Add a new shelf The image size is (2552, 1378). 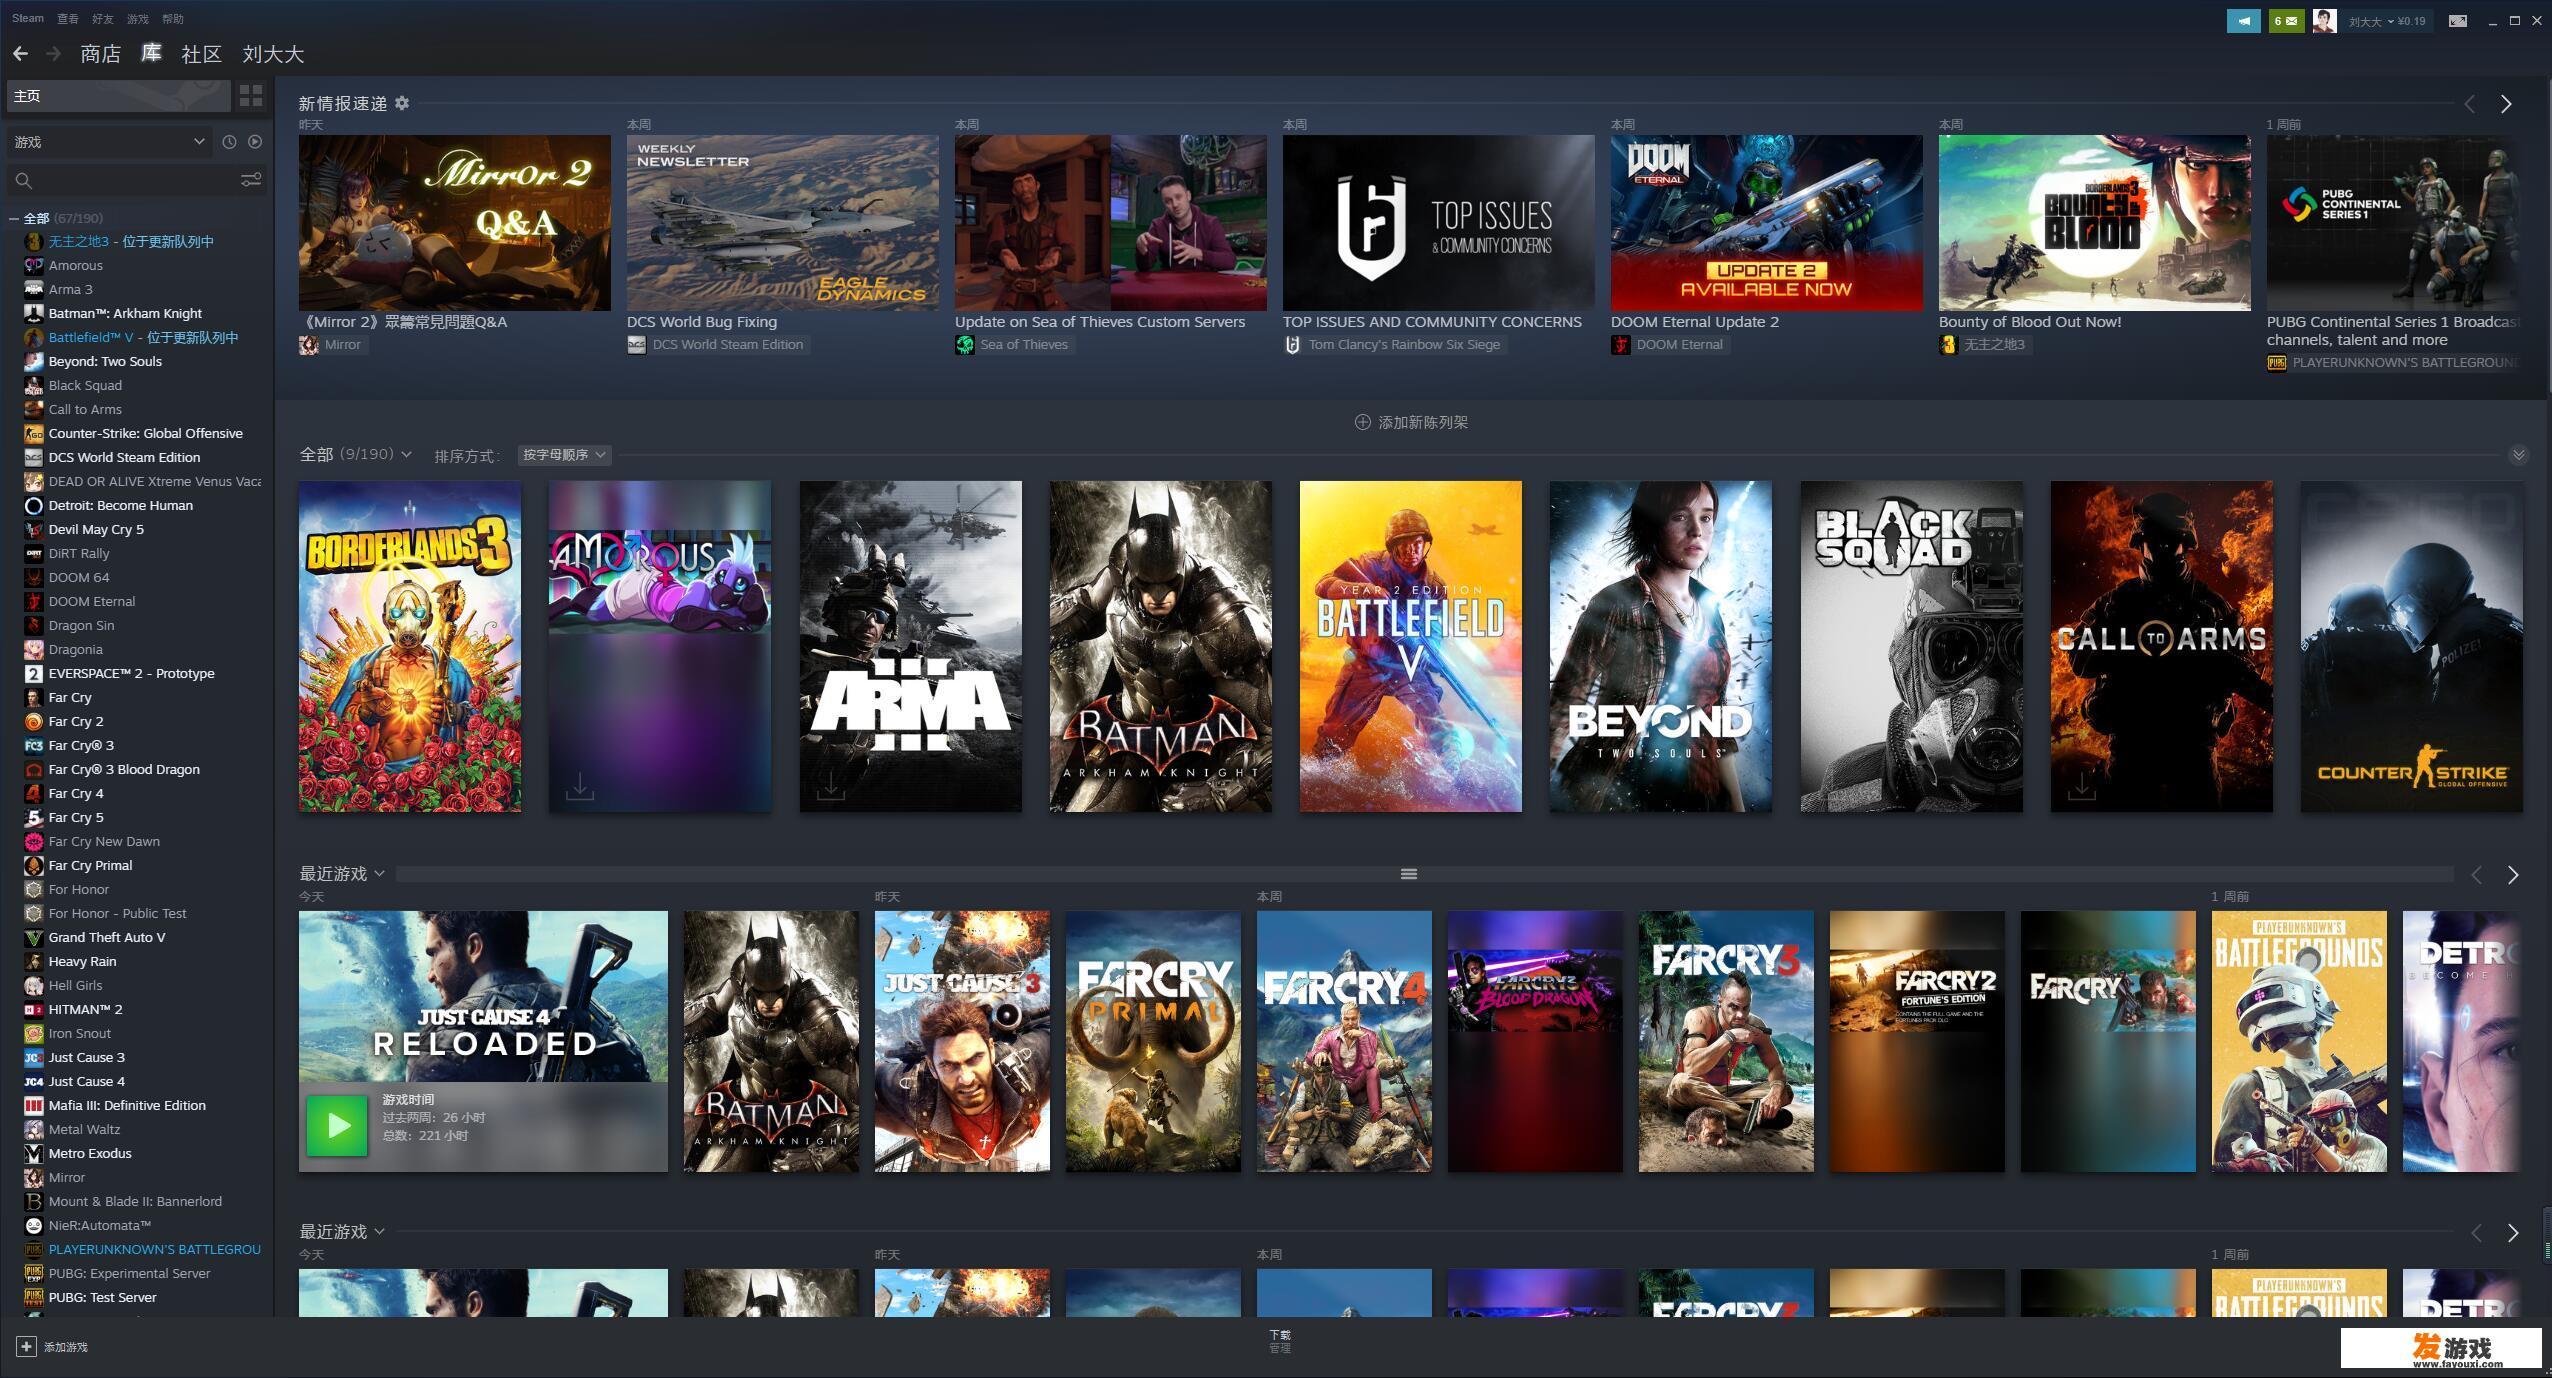click(x=1411, y=422)
